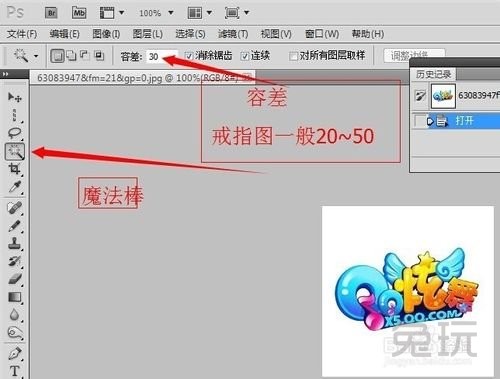Open the 图像(I) menu

(x=106, y=34)
